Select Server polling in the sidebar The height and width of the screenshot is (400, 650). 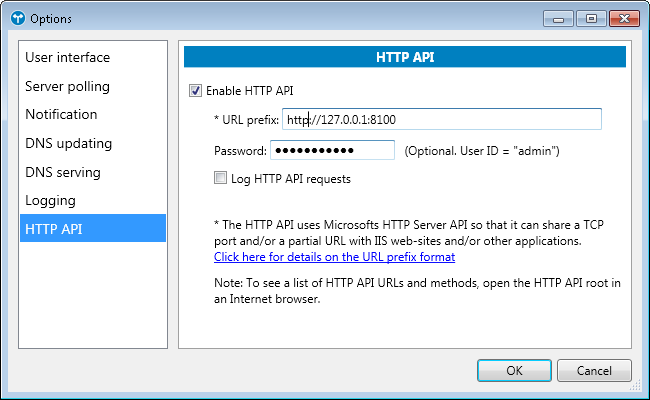tap(67, 86)
